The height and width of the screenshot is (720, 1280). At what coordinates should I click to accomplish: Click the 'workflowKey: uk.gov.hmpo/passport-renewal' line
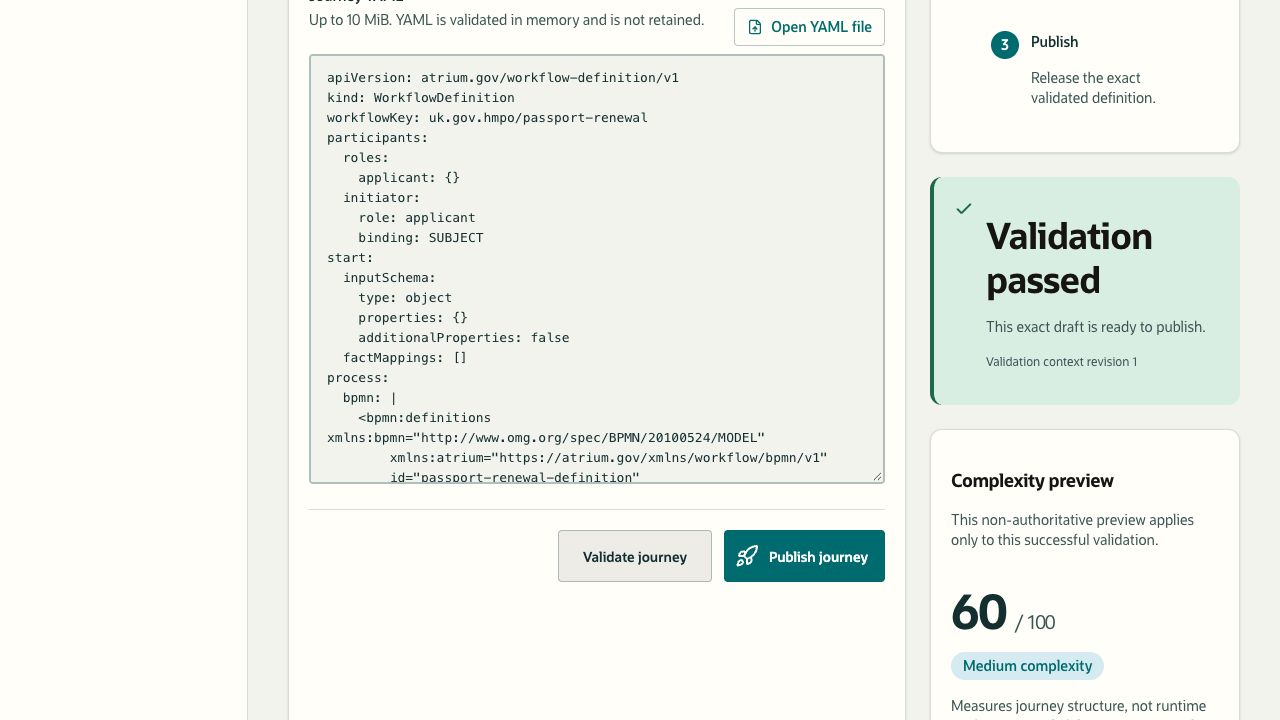click(x=487, y=117)
